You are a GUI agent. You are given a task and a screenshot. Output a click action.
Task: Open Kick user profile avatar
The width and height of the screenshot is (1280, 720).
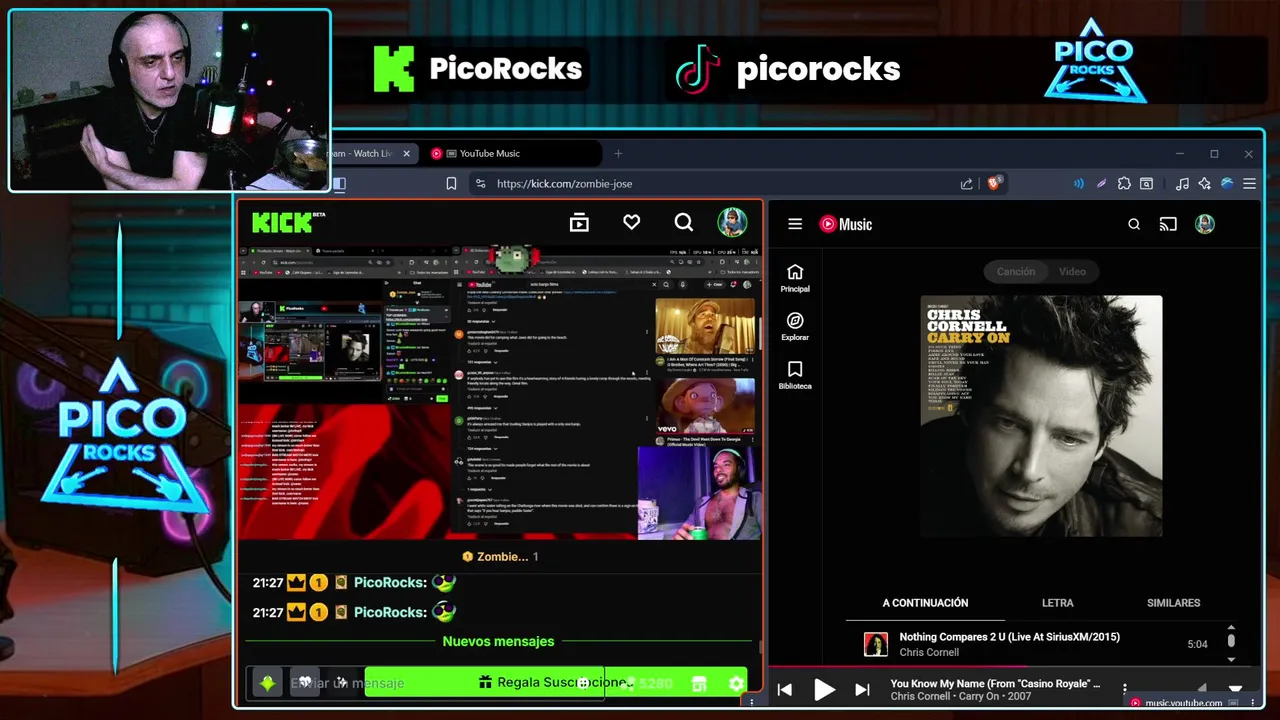point(732,222)
